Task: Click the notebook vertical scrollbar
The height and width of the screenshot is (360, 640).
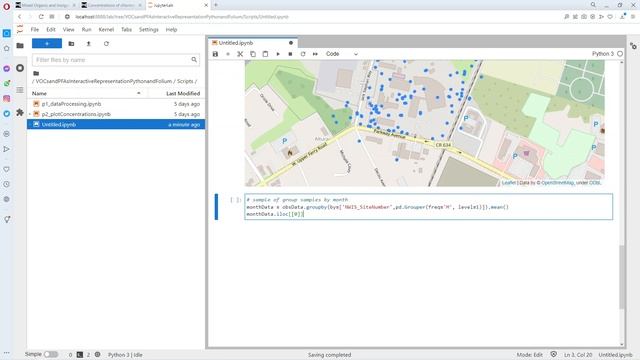Action: pos(622,277)
